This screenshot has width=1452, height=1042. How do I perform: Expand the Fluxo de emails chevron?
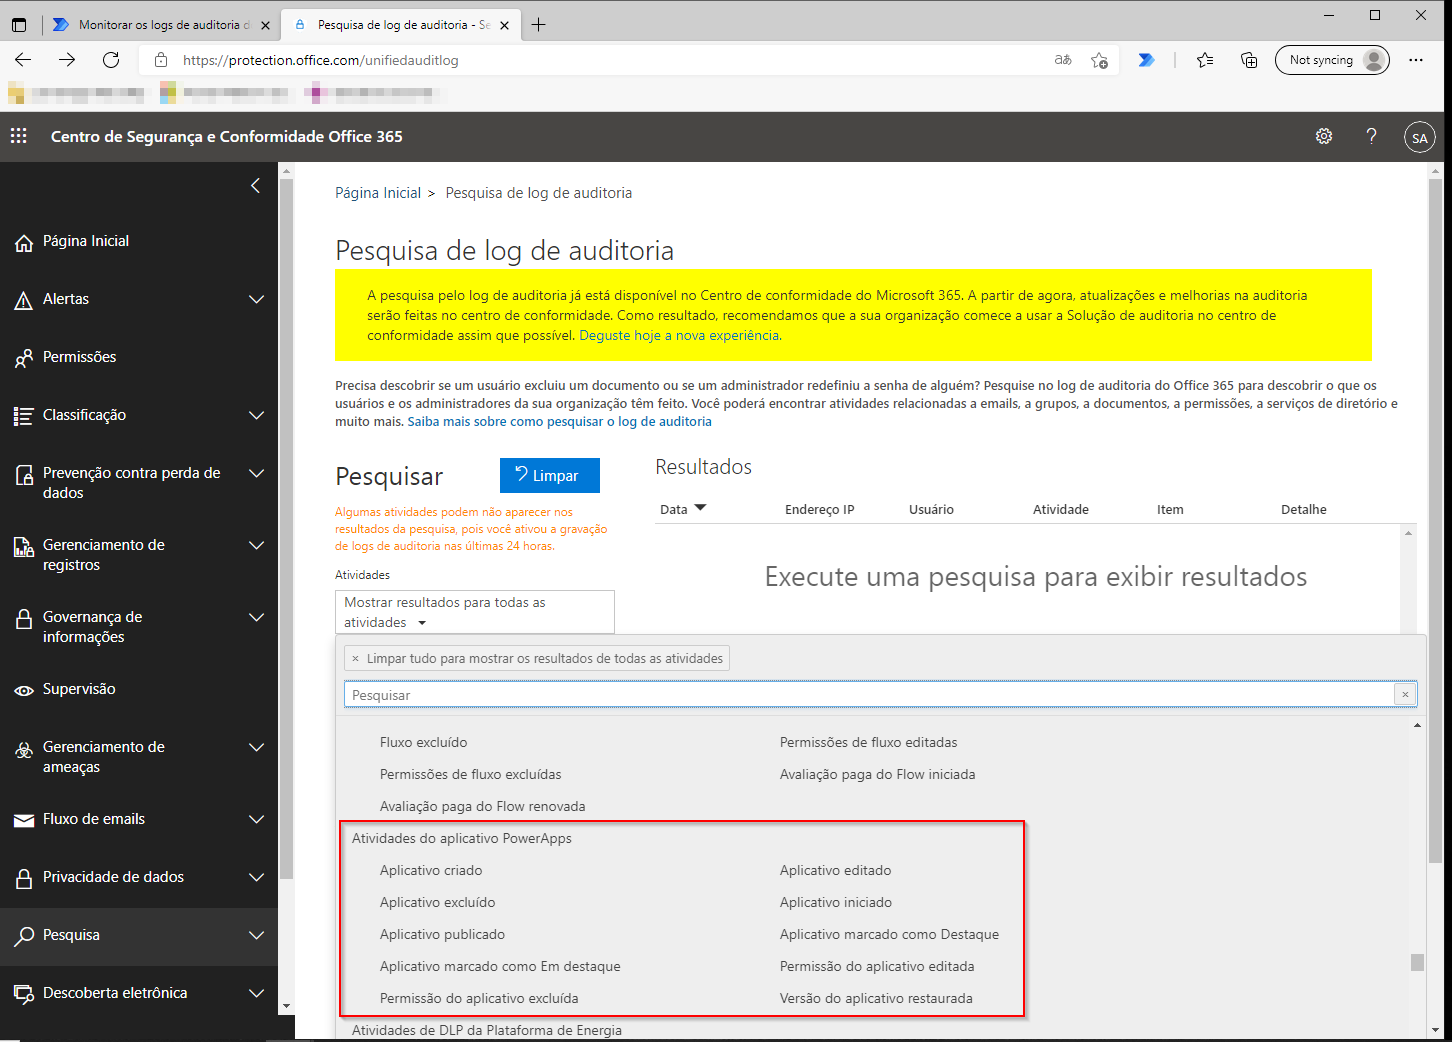257,819
